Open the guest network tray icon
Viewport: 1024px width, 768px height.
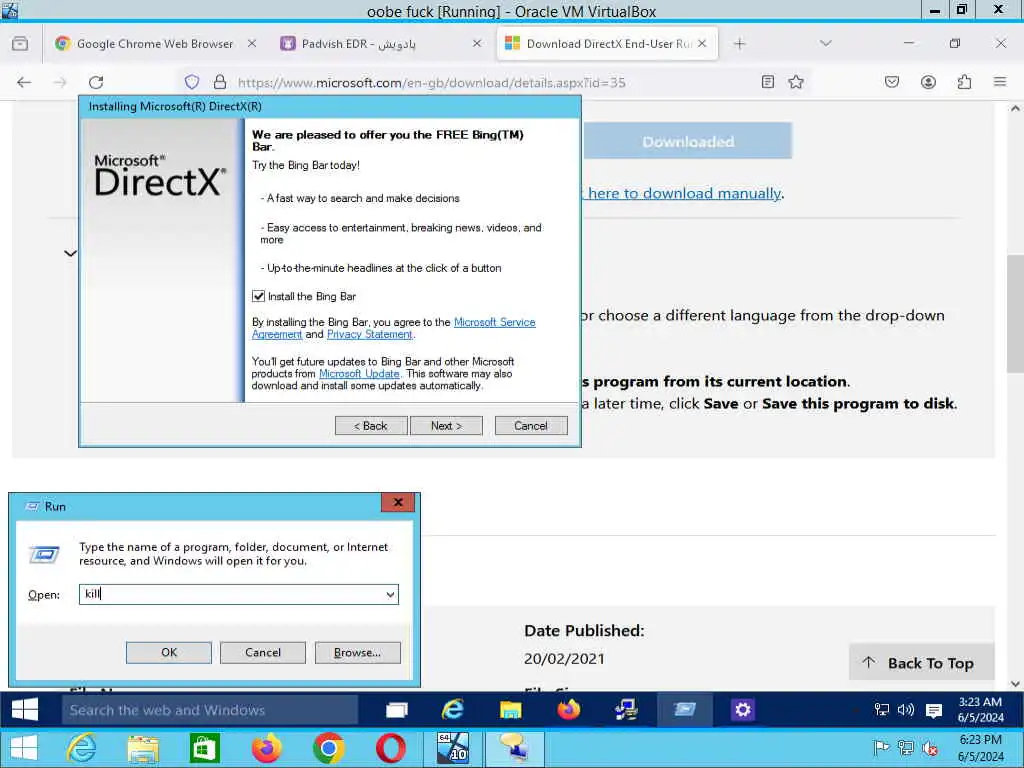882,710
